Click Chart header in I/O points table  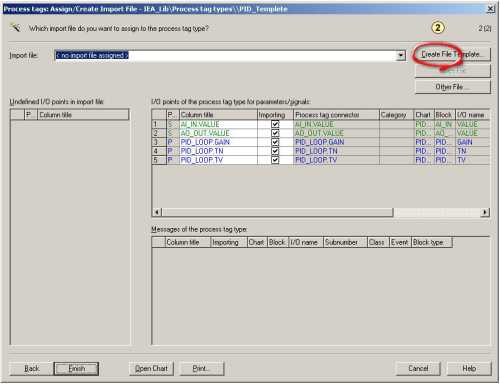coord(424,115)
